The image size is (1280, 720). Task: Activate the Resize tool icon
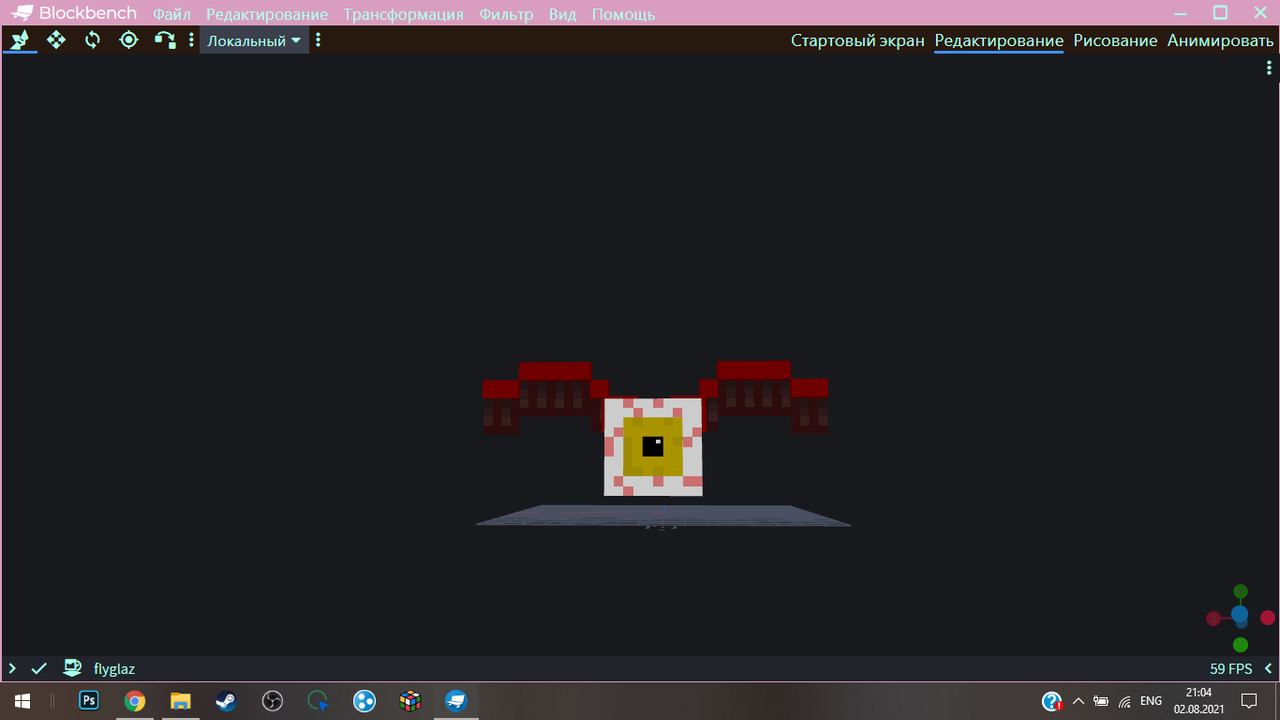[56, 40]
